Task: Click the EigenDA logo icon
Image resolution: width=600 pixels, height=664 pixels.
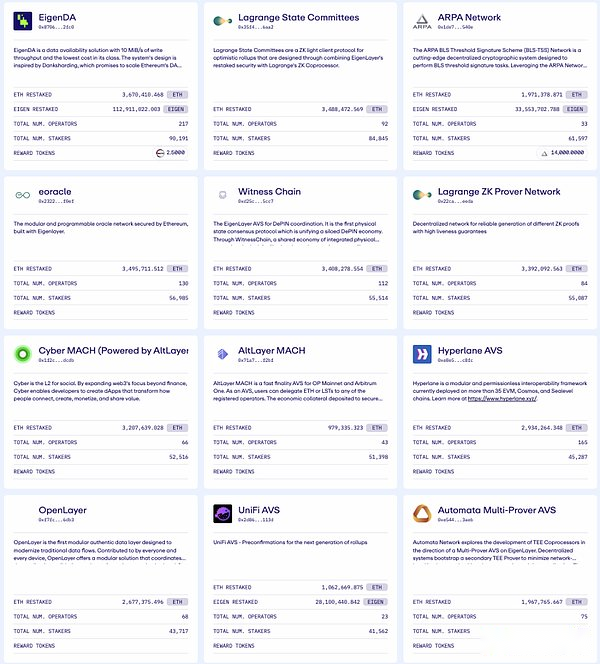Action: 21,22
